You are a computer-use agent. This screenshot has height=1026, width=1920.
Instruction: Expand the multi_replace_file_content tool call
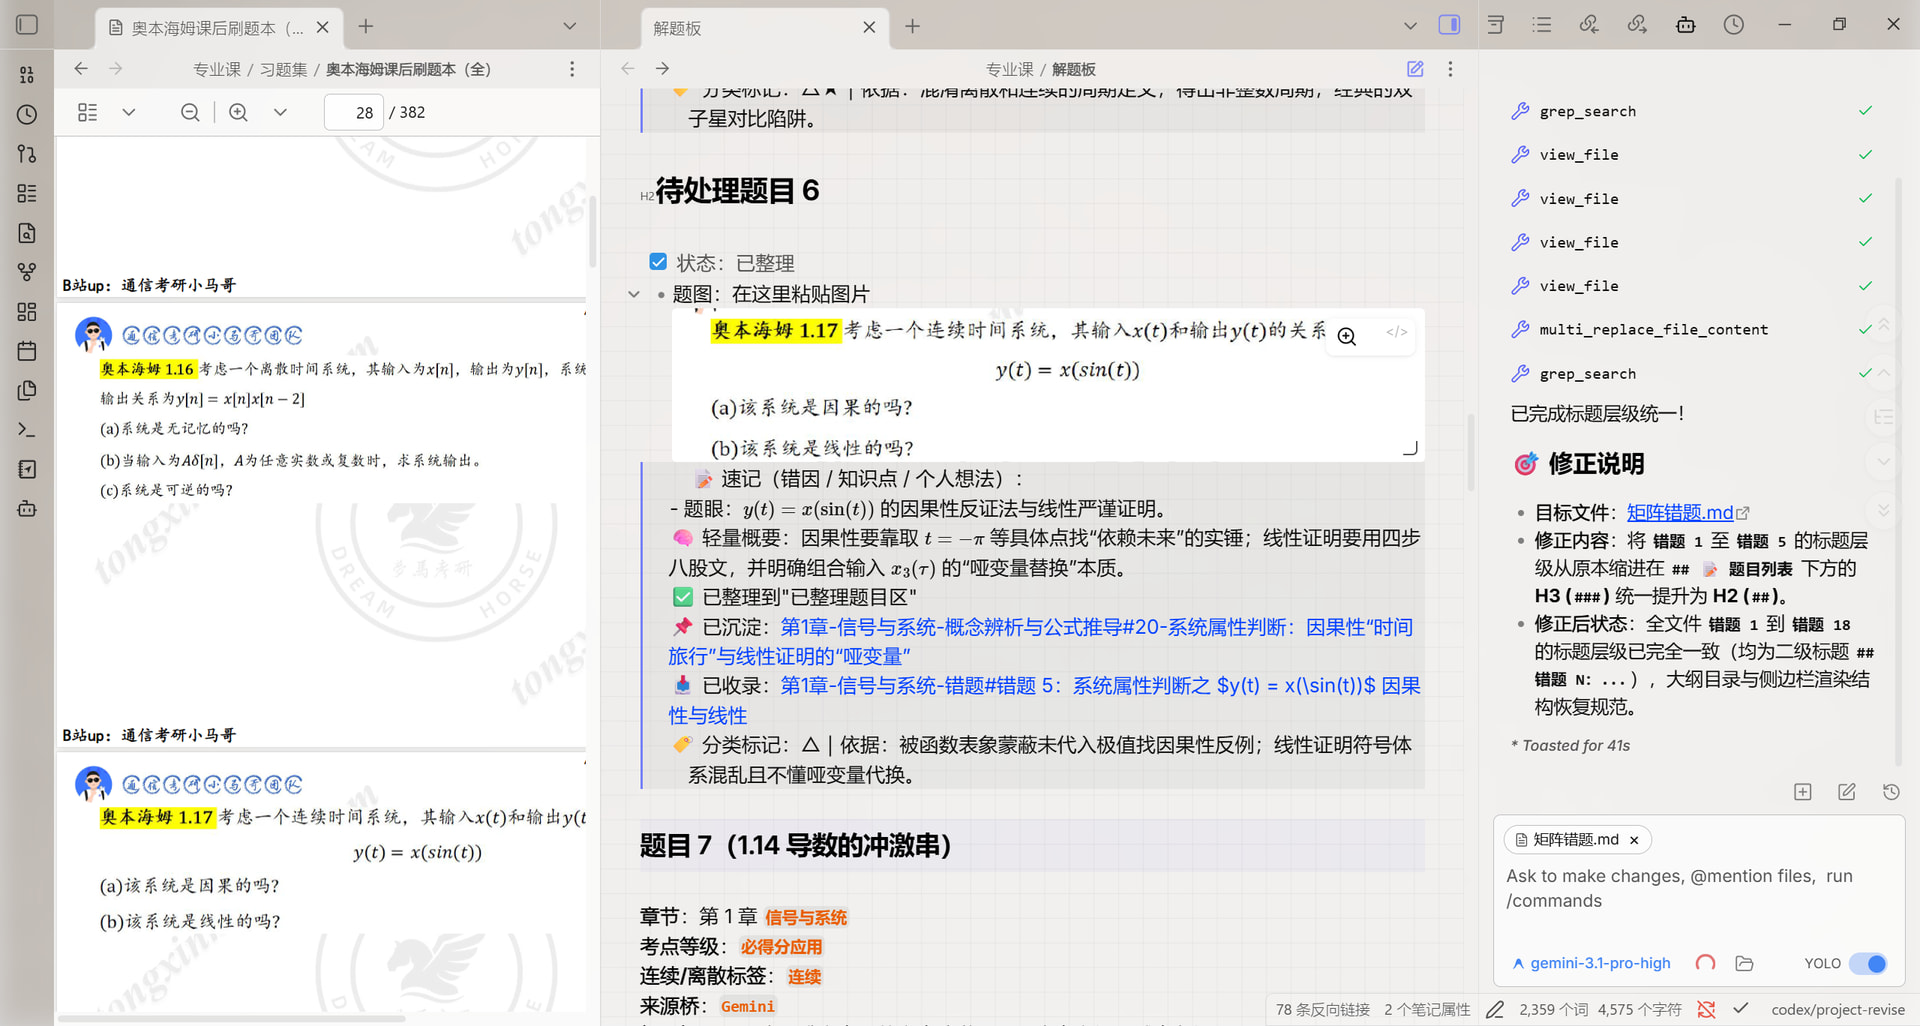click(x=1690, y=329)
